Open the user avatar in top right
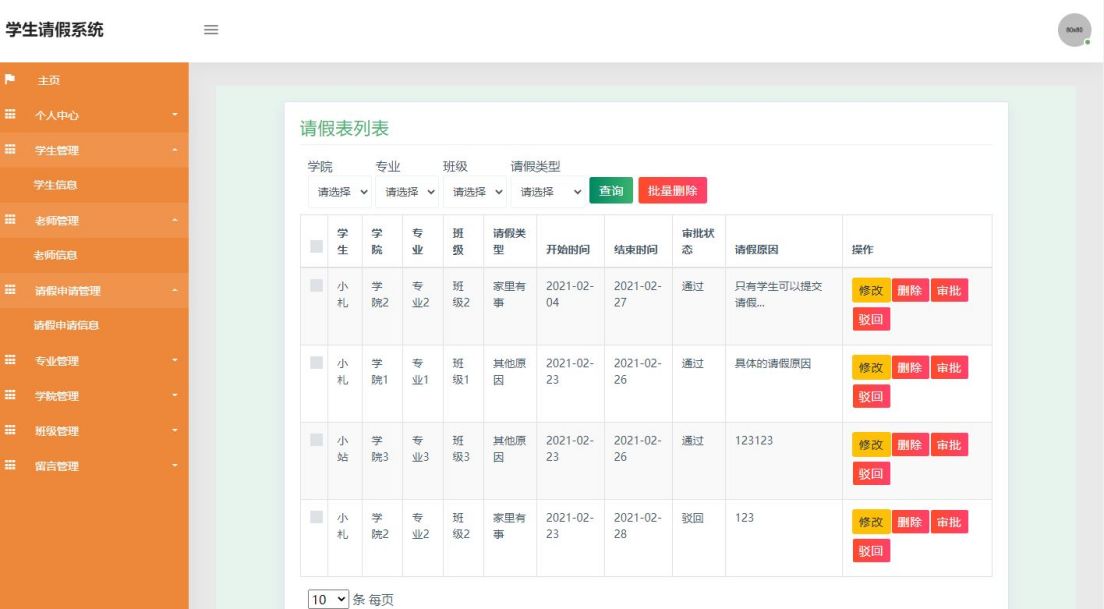The width and height of the screenshot is (1104, 609). (1074, 30)
